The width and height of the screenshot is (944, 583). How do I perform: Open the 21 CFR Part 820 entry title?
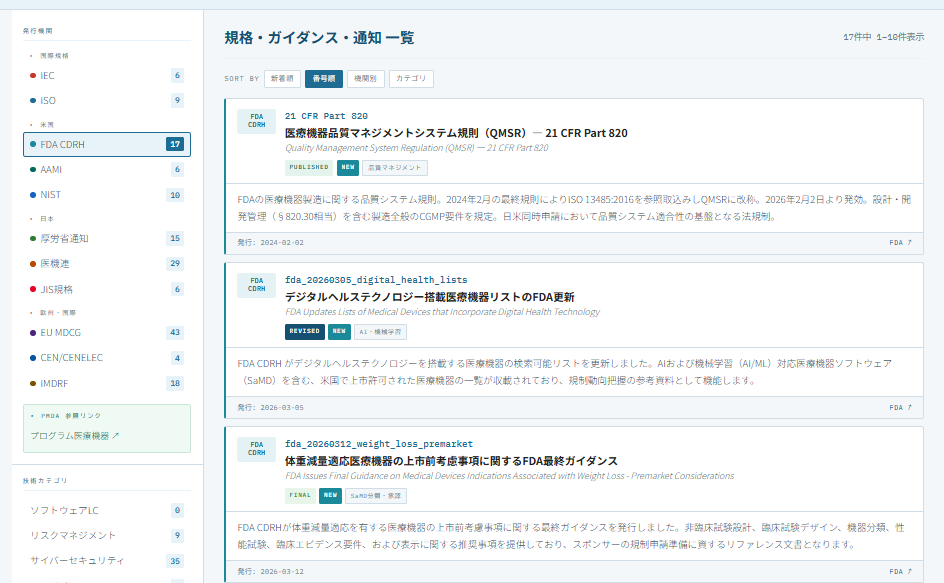[456, 133]
